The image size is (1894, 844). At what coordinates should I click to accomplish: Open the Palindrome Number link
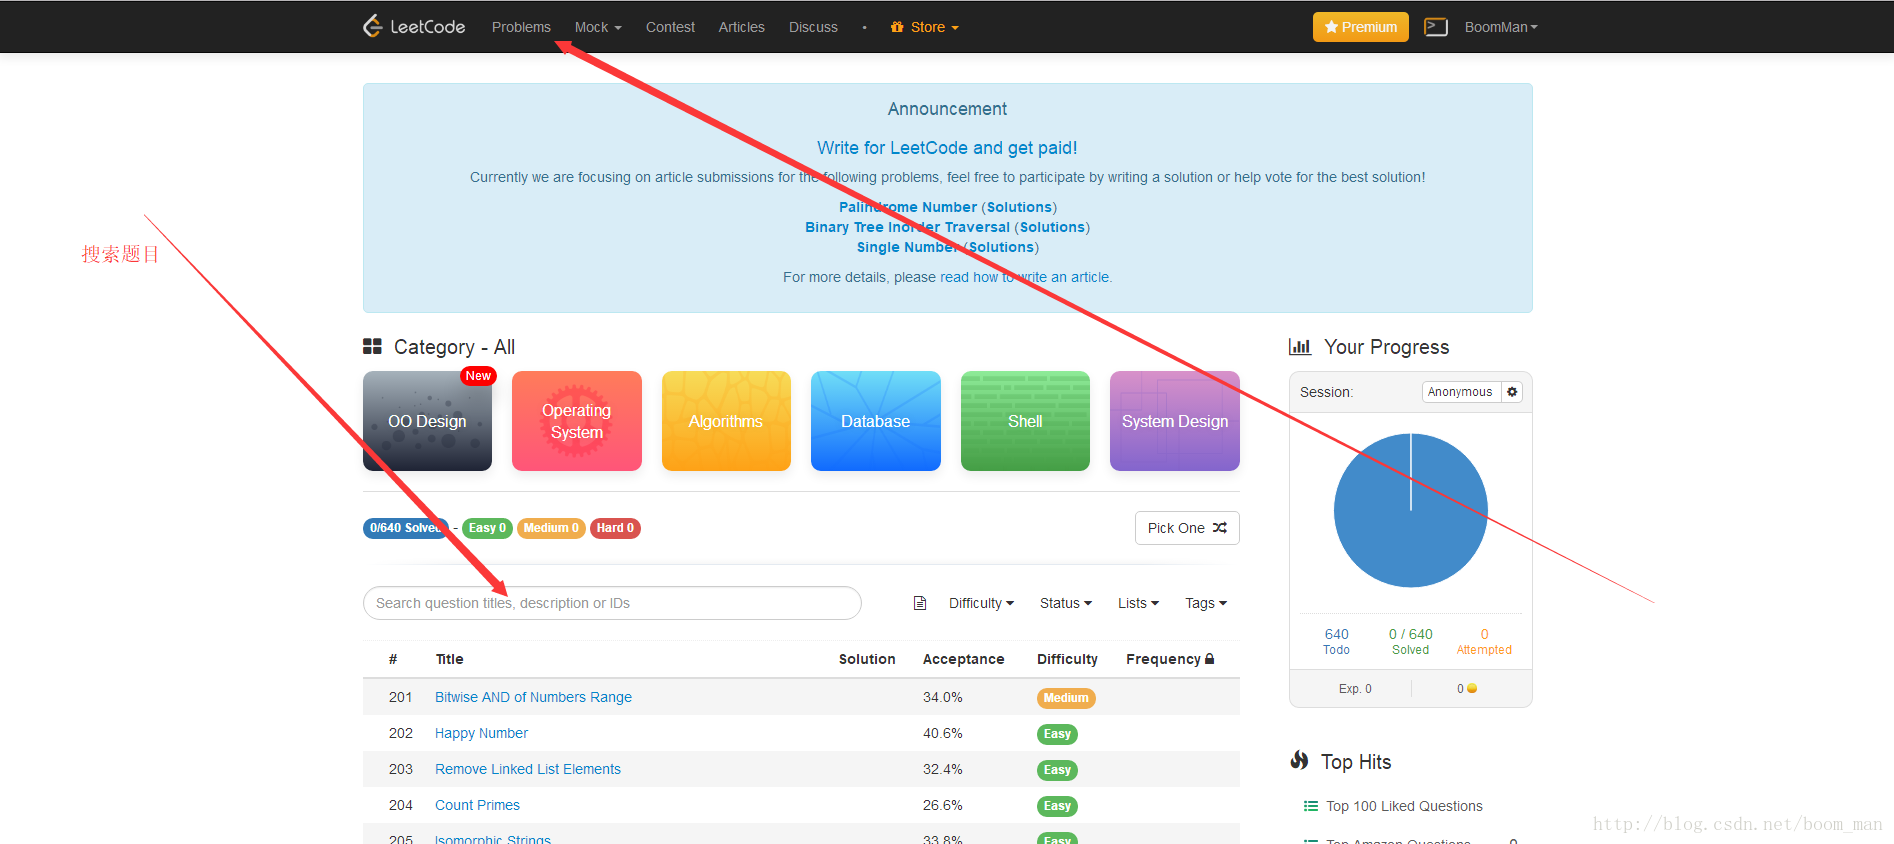908,207
